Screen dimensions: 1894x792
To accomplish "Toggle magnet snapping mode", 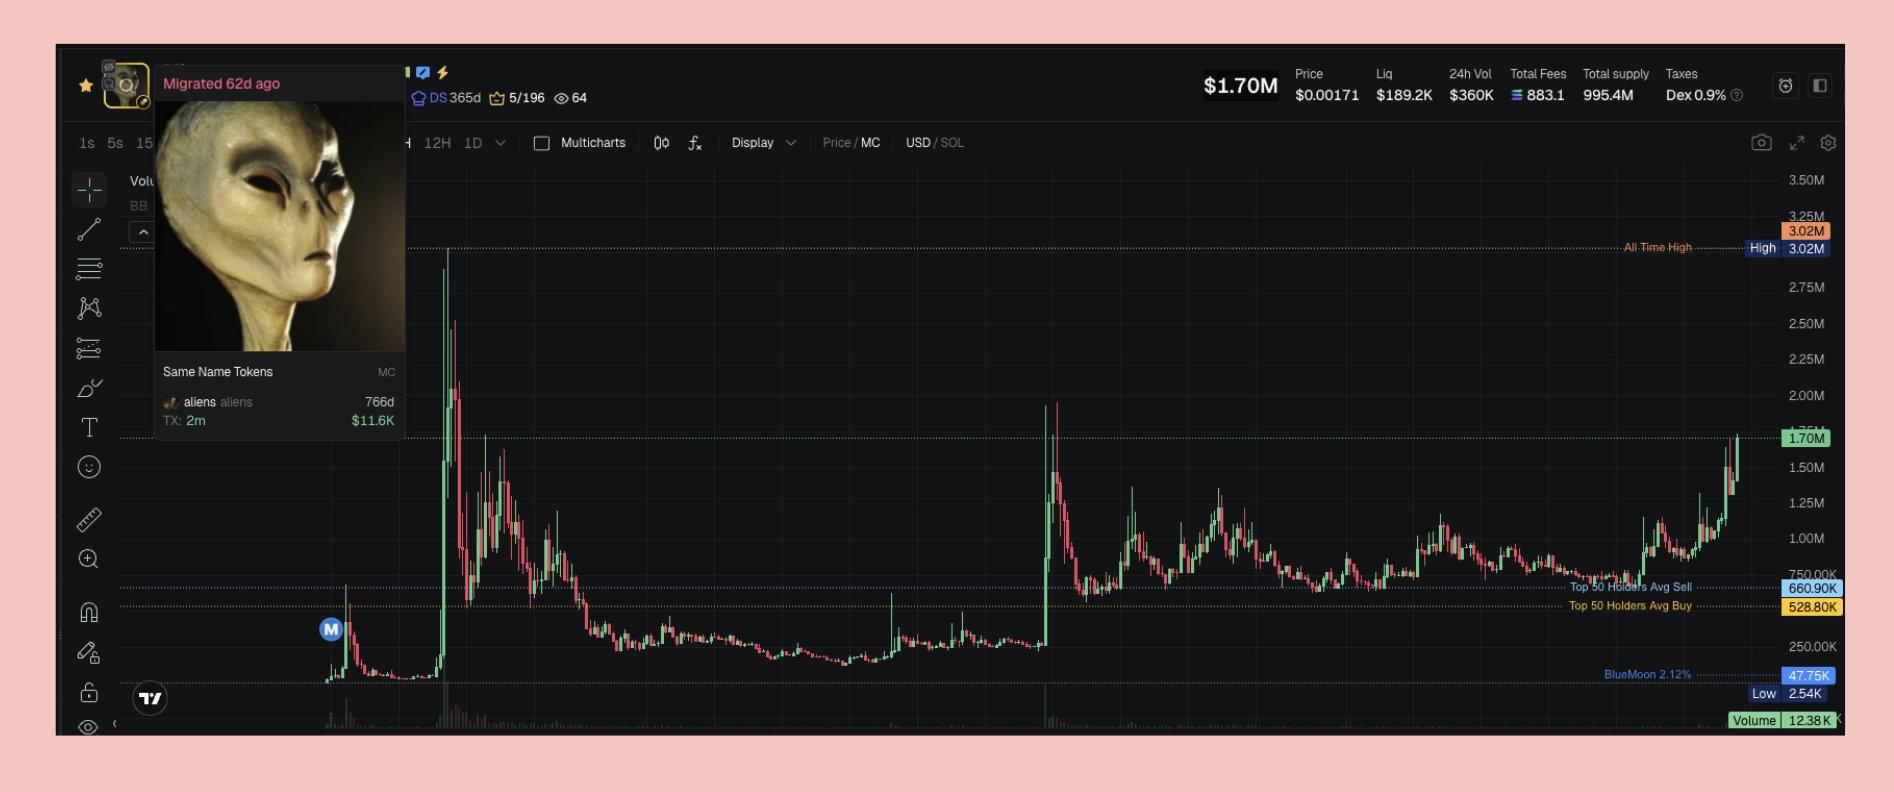I will pyautogui.click(x=89, y=612).
